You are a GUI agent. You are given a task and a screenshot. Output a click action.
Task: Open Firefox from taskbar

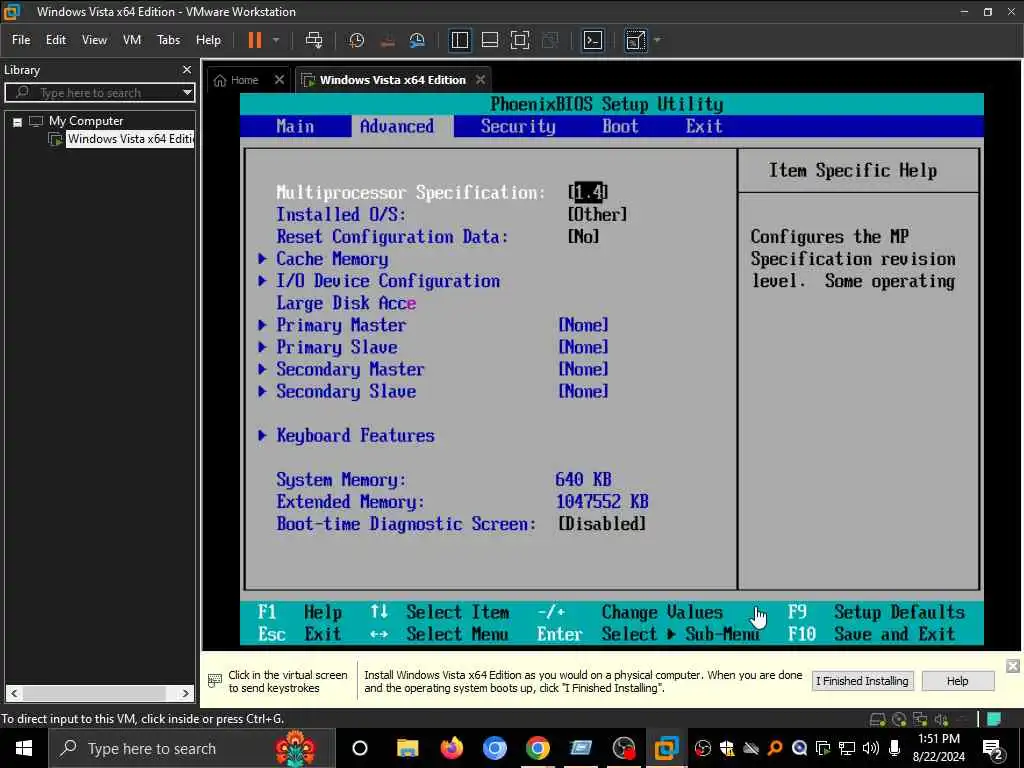point(451,748)
